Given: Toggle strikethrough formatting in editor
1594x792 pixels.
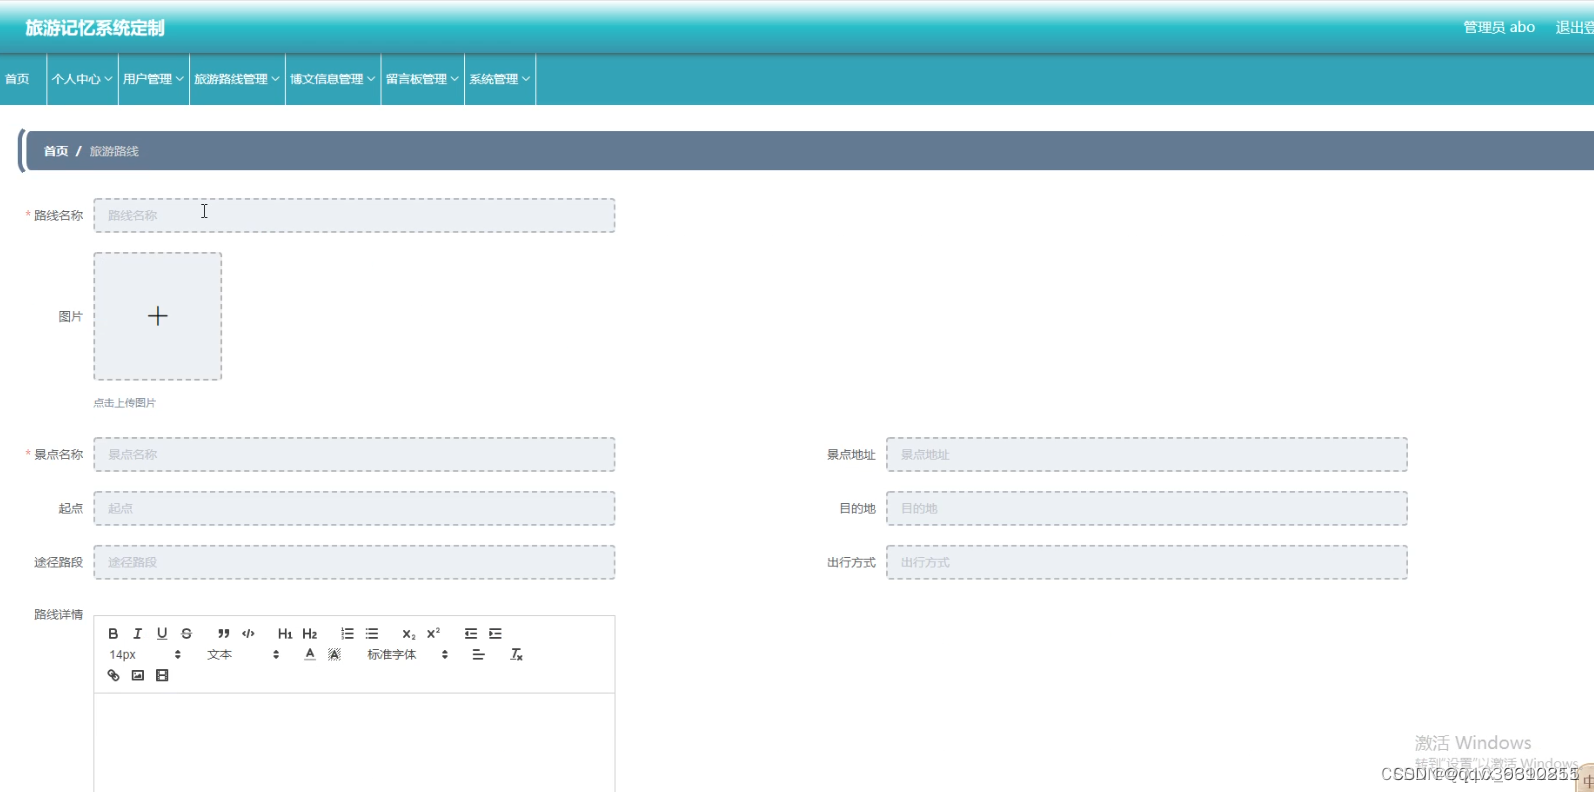Looking at the screenshot, I should pyautogui.click(x=186, y=634).
